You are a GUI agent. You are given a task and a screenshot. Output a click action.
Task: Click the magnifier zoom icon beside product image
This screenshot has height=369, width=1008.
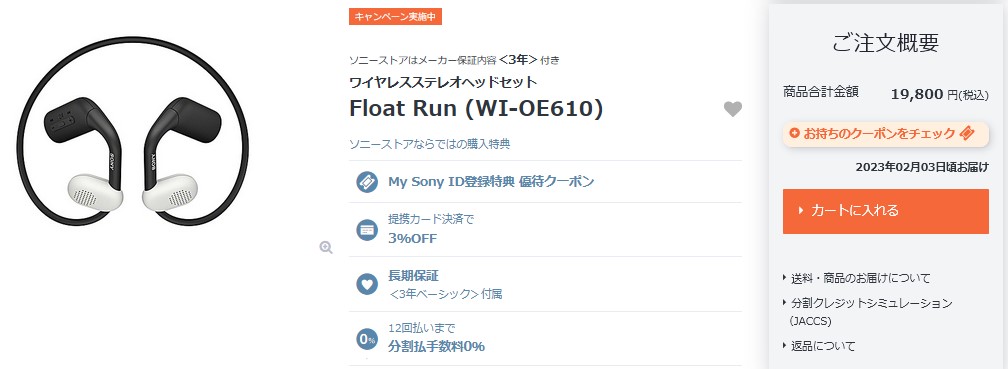point(326,248)
